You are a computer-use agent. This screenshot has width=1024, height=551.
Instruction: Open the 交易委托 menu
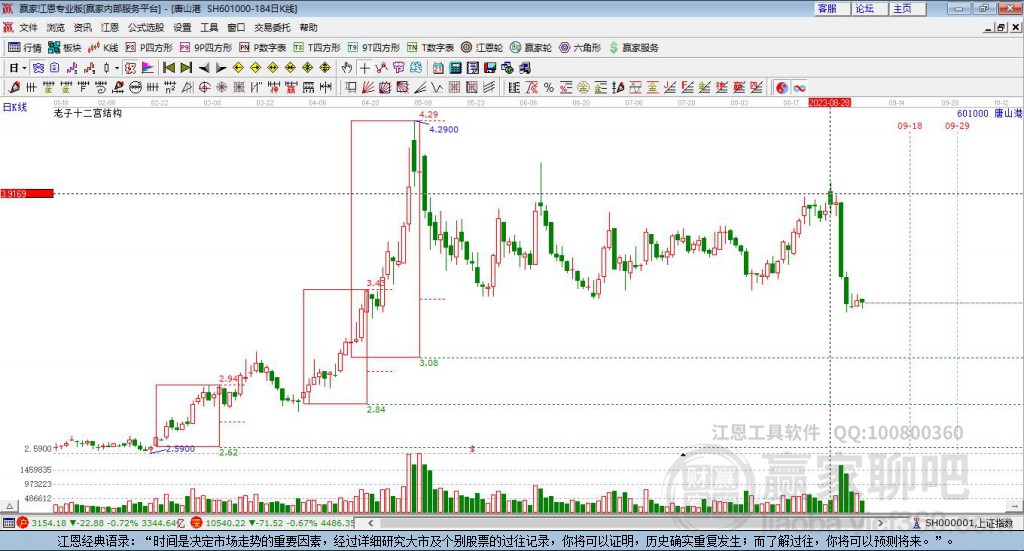click(x=272, y=27)
